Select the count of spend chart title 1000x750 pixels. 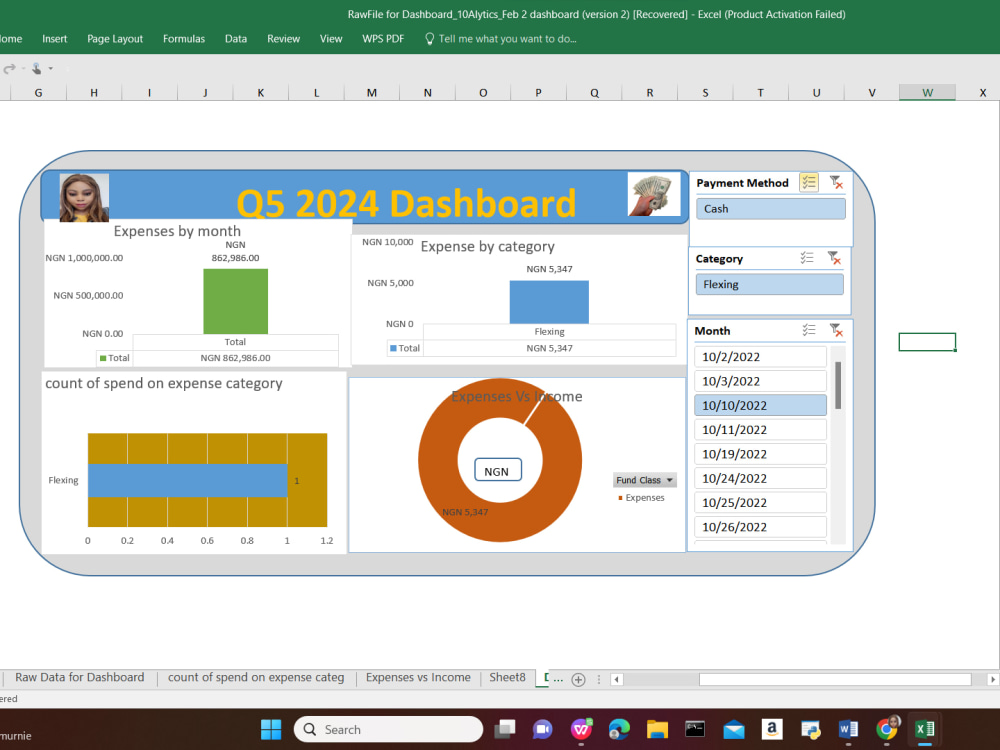[164, 383]
